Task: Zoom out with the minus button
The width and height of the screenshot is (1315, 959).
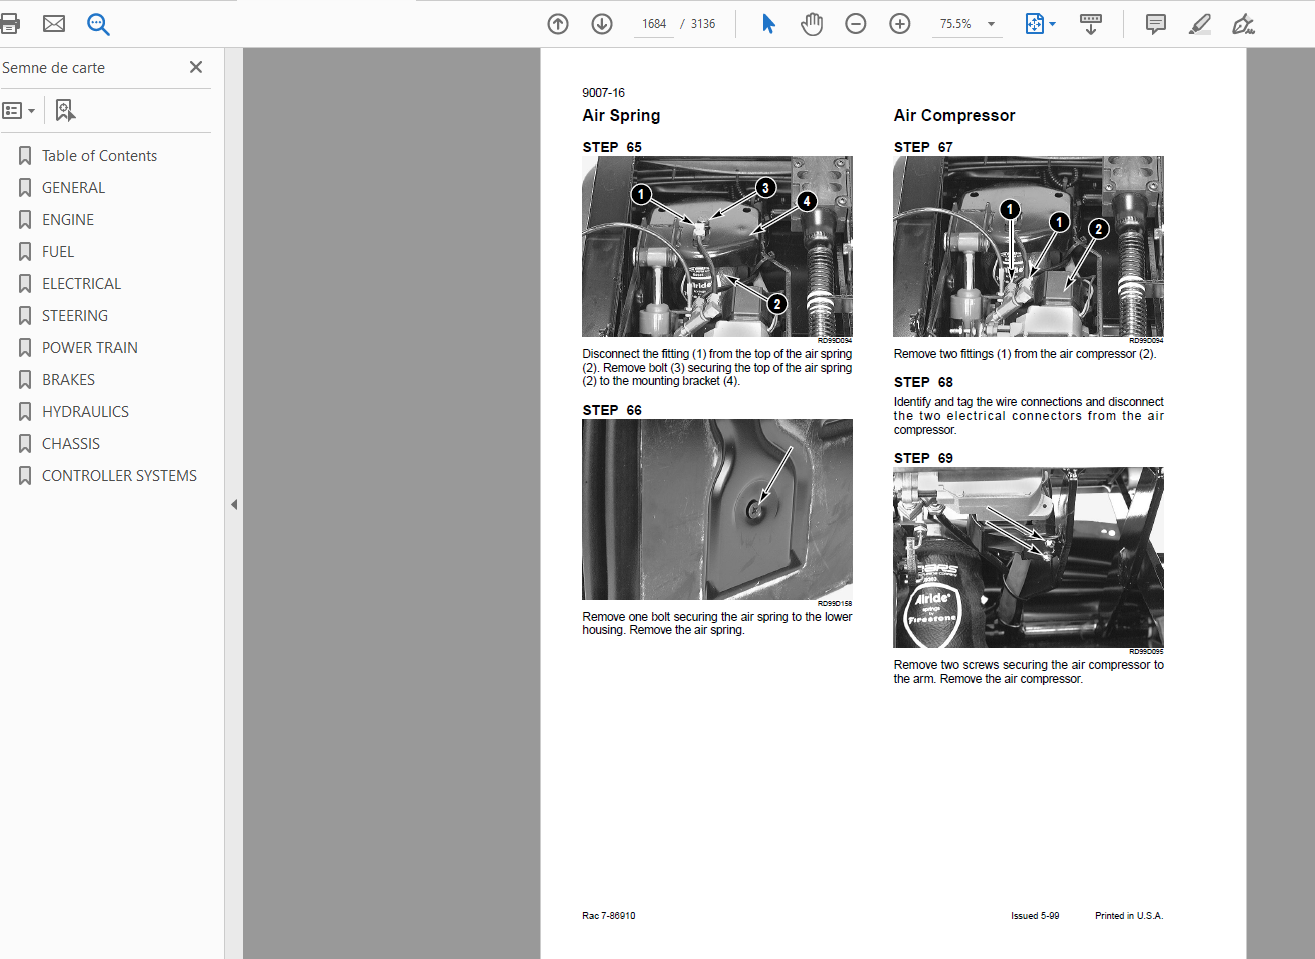Action: (x=856, y=24)
